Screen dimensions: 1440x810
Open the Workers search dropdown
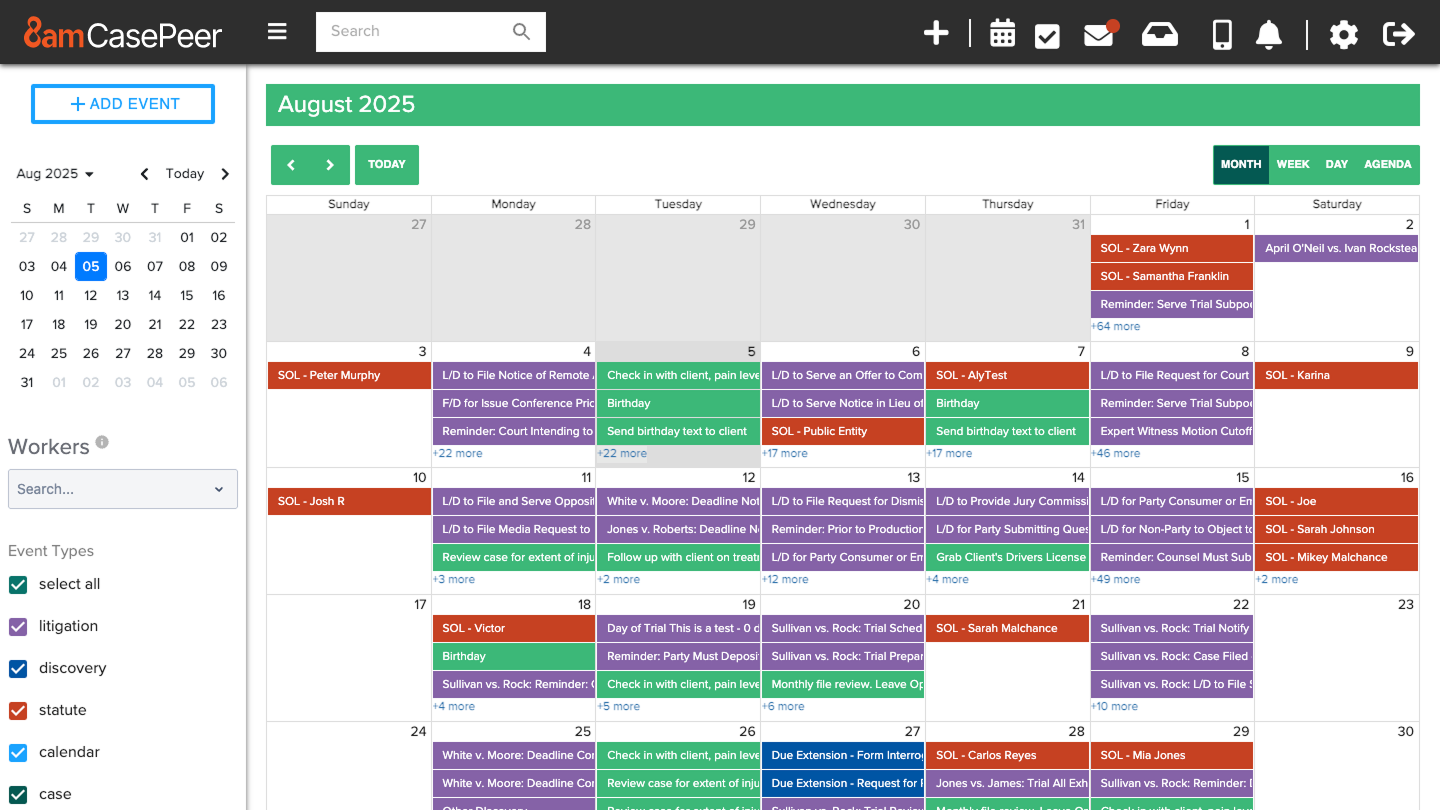coord(123,489)
